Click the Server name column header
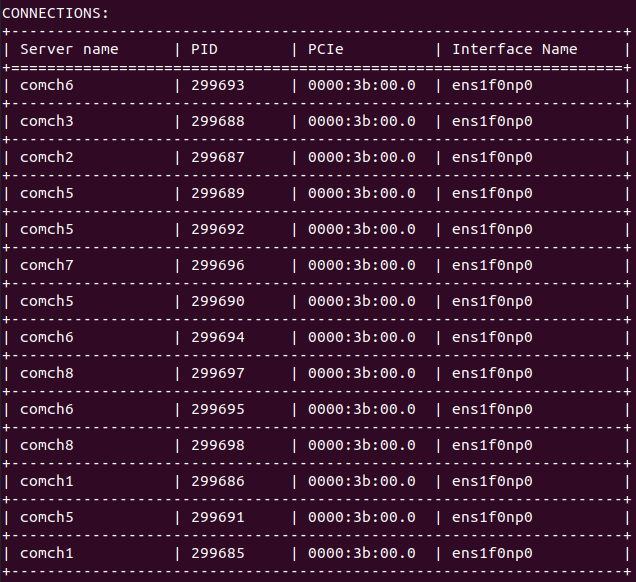The width and height of the screenshot is (636, 582). coord(69,49)
